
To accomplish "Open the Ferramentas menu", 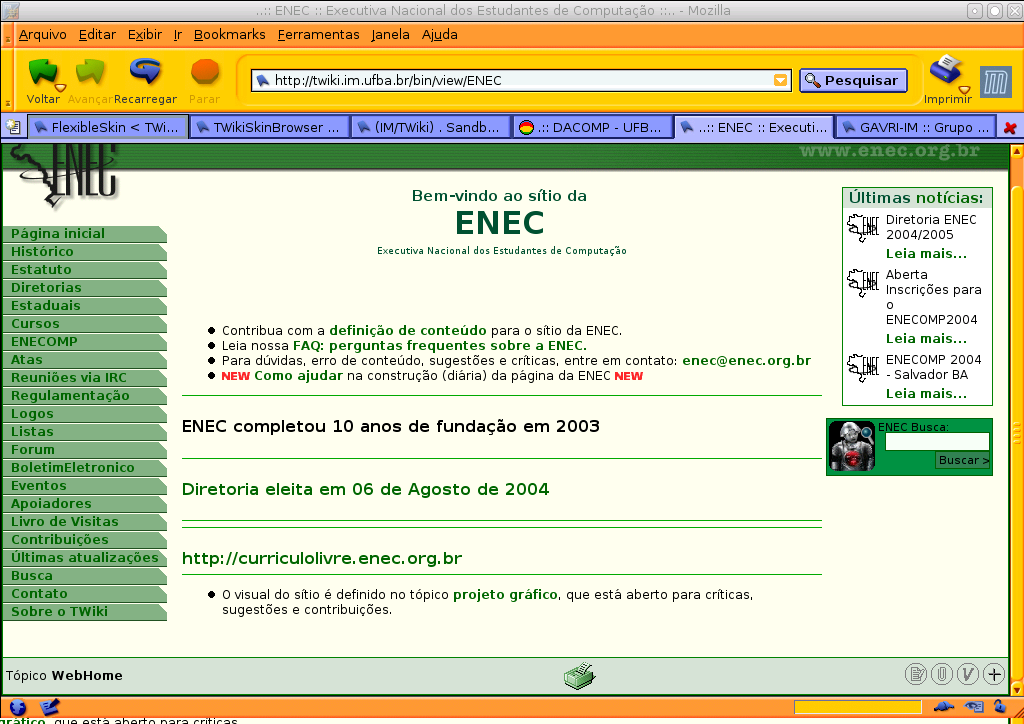I will pos(318,34).
